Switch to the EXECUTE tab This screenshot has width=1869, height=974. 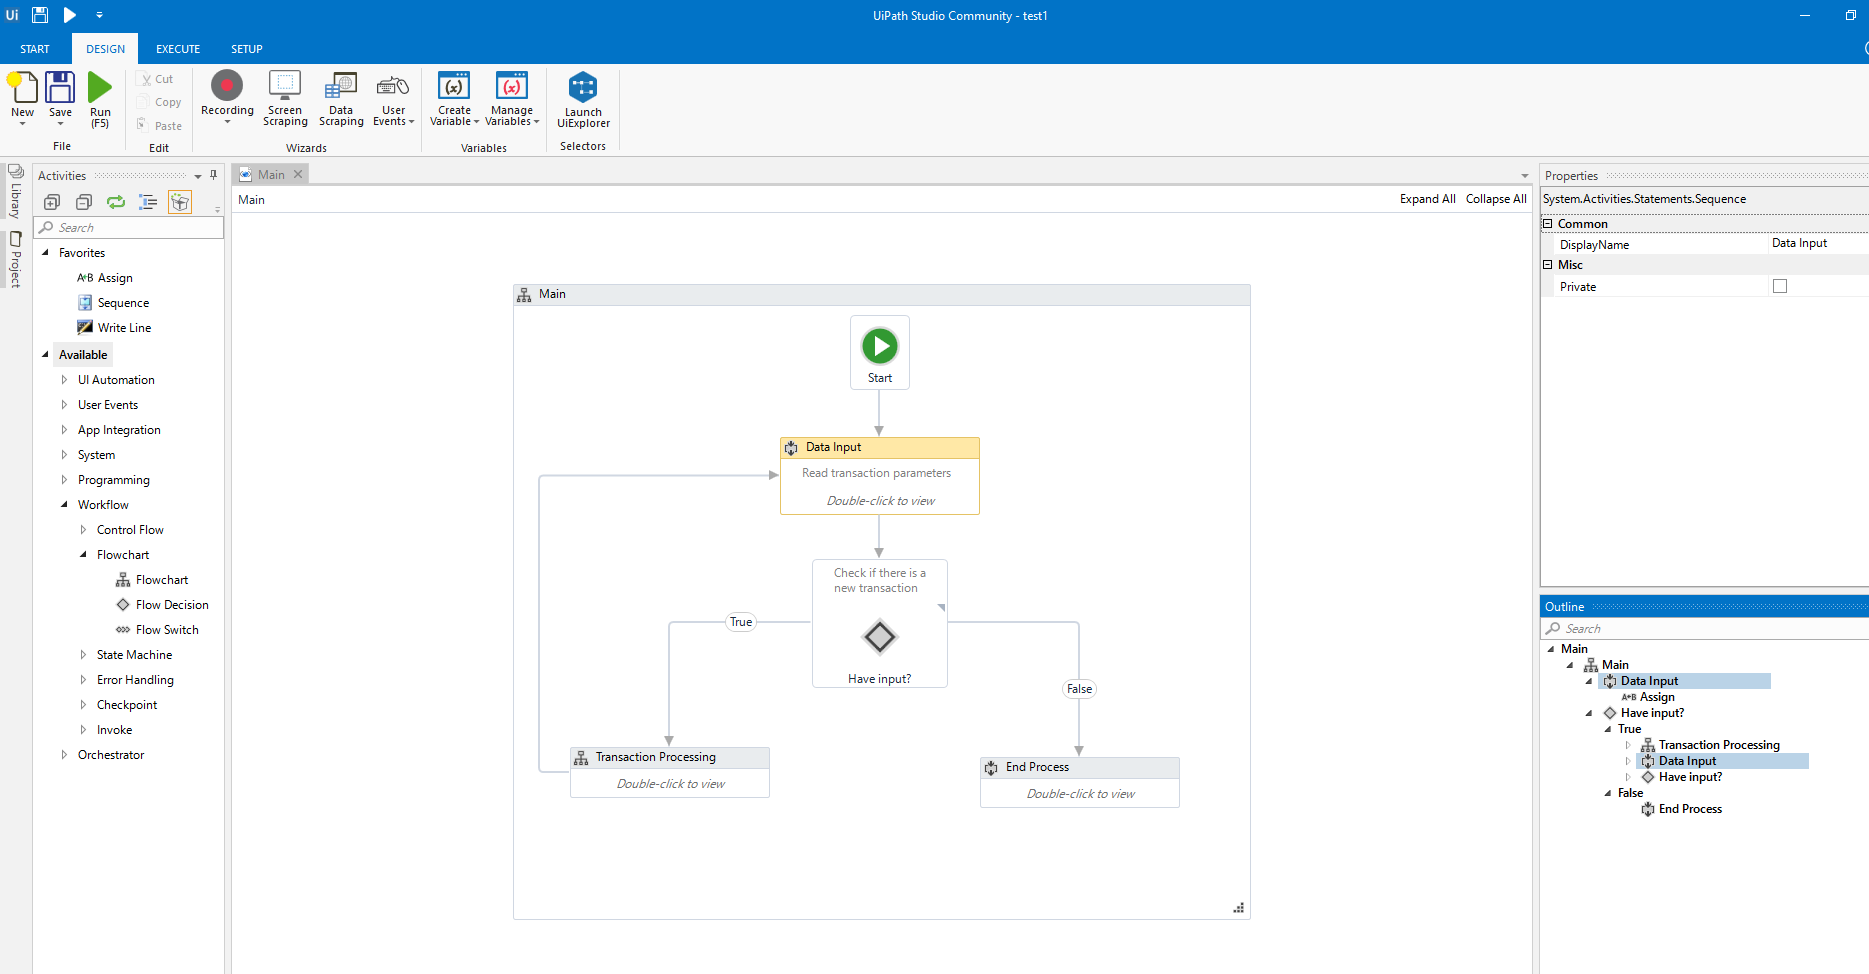click(x=177, y=48)
